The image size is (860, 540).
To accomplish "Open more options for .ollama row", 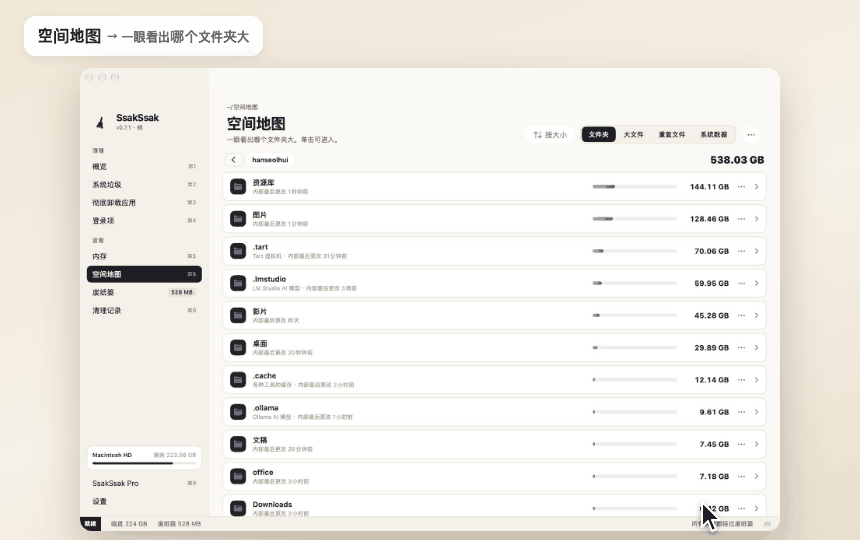I will 742,412.
